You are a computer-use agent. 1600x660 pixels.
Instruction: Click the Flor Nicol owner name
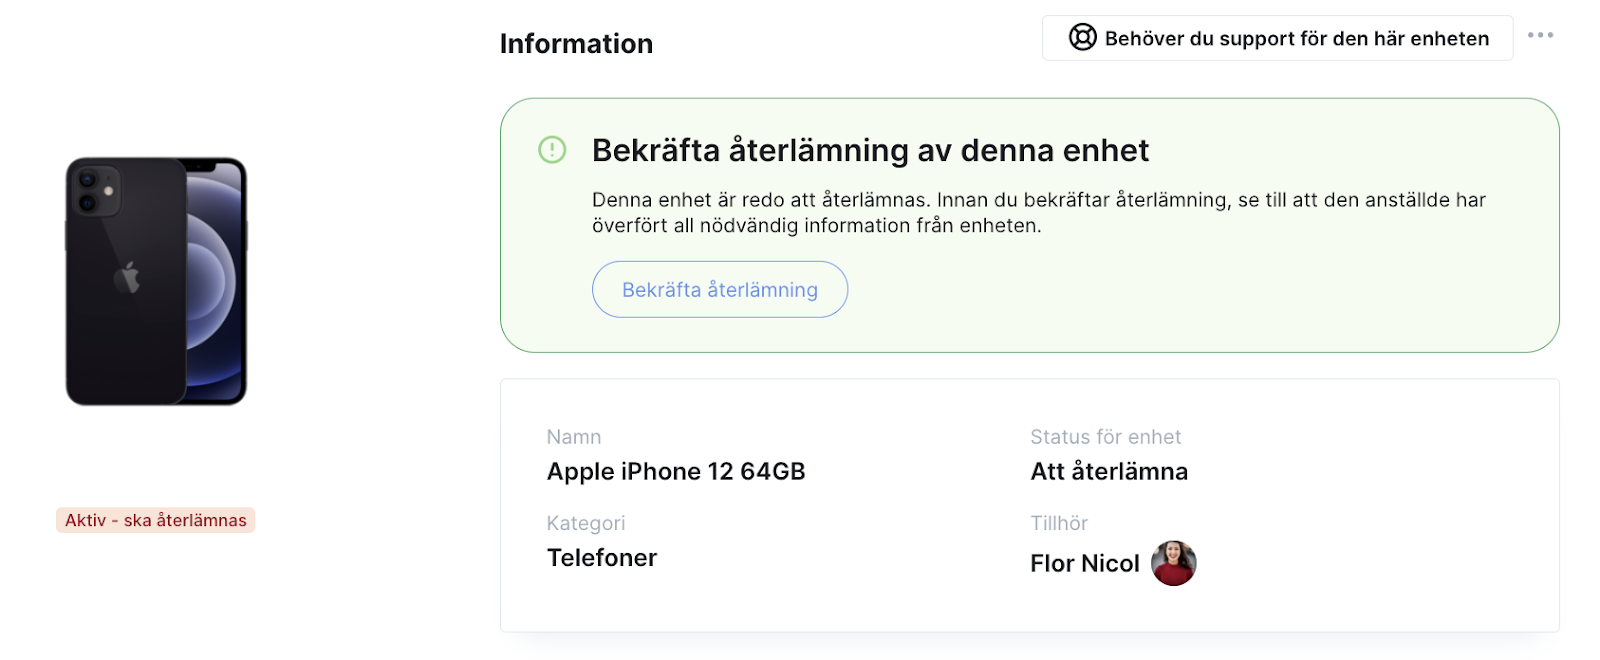click(x=1085, y=564)
